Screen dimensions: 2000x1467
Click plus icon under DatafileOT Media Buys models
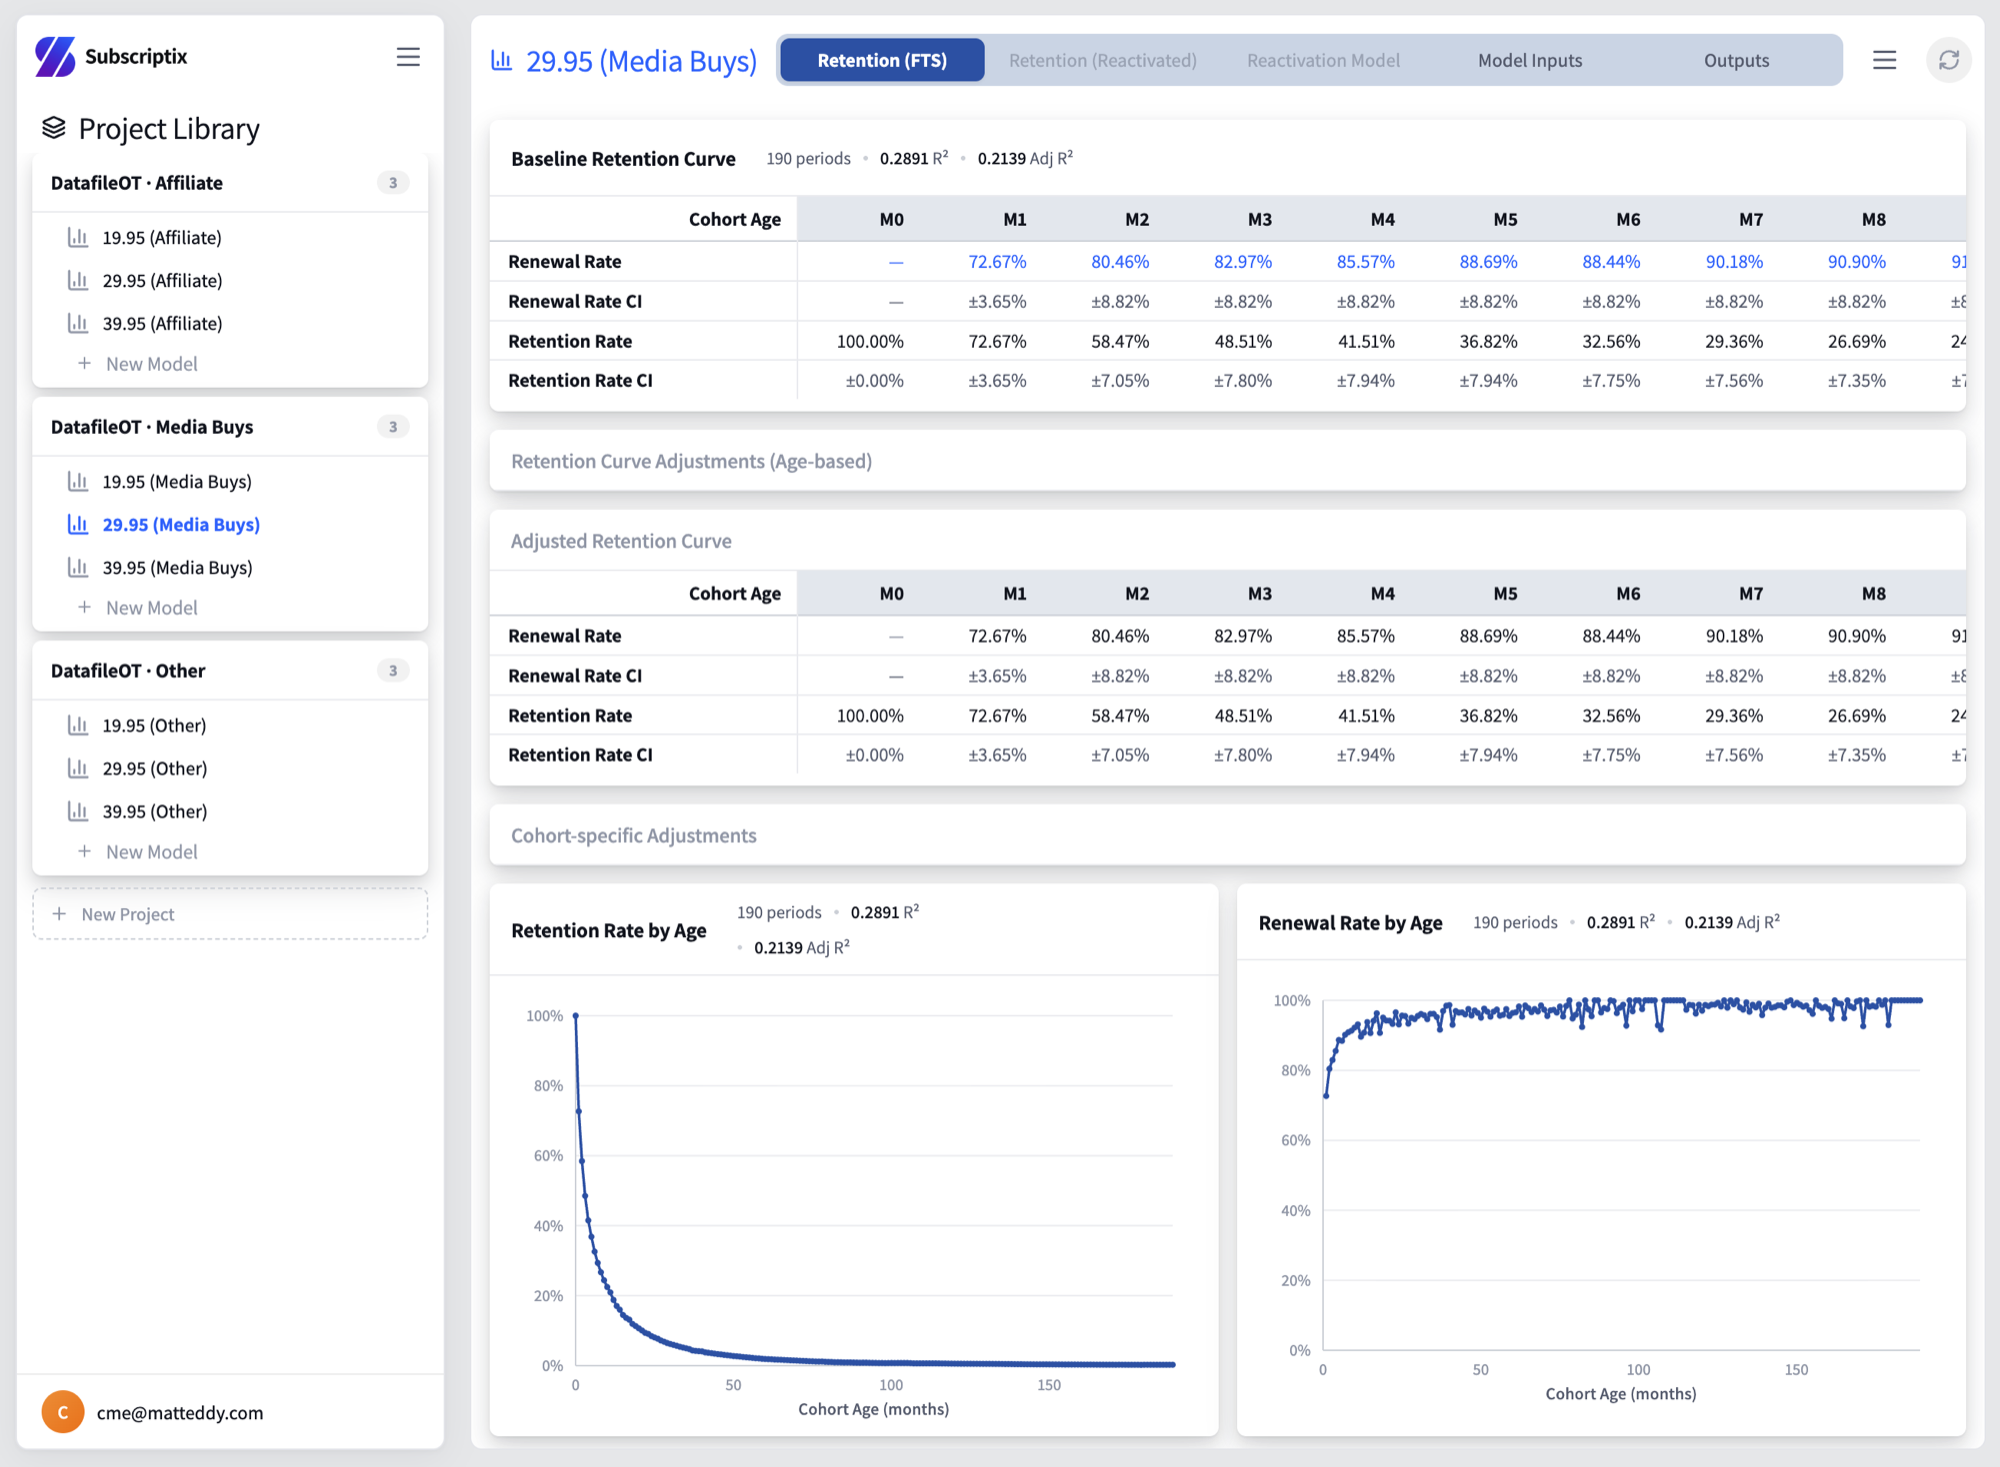click(x=85, y=608)
